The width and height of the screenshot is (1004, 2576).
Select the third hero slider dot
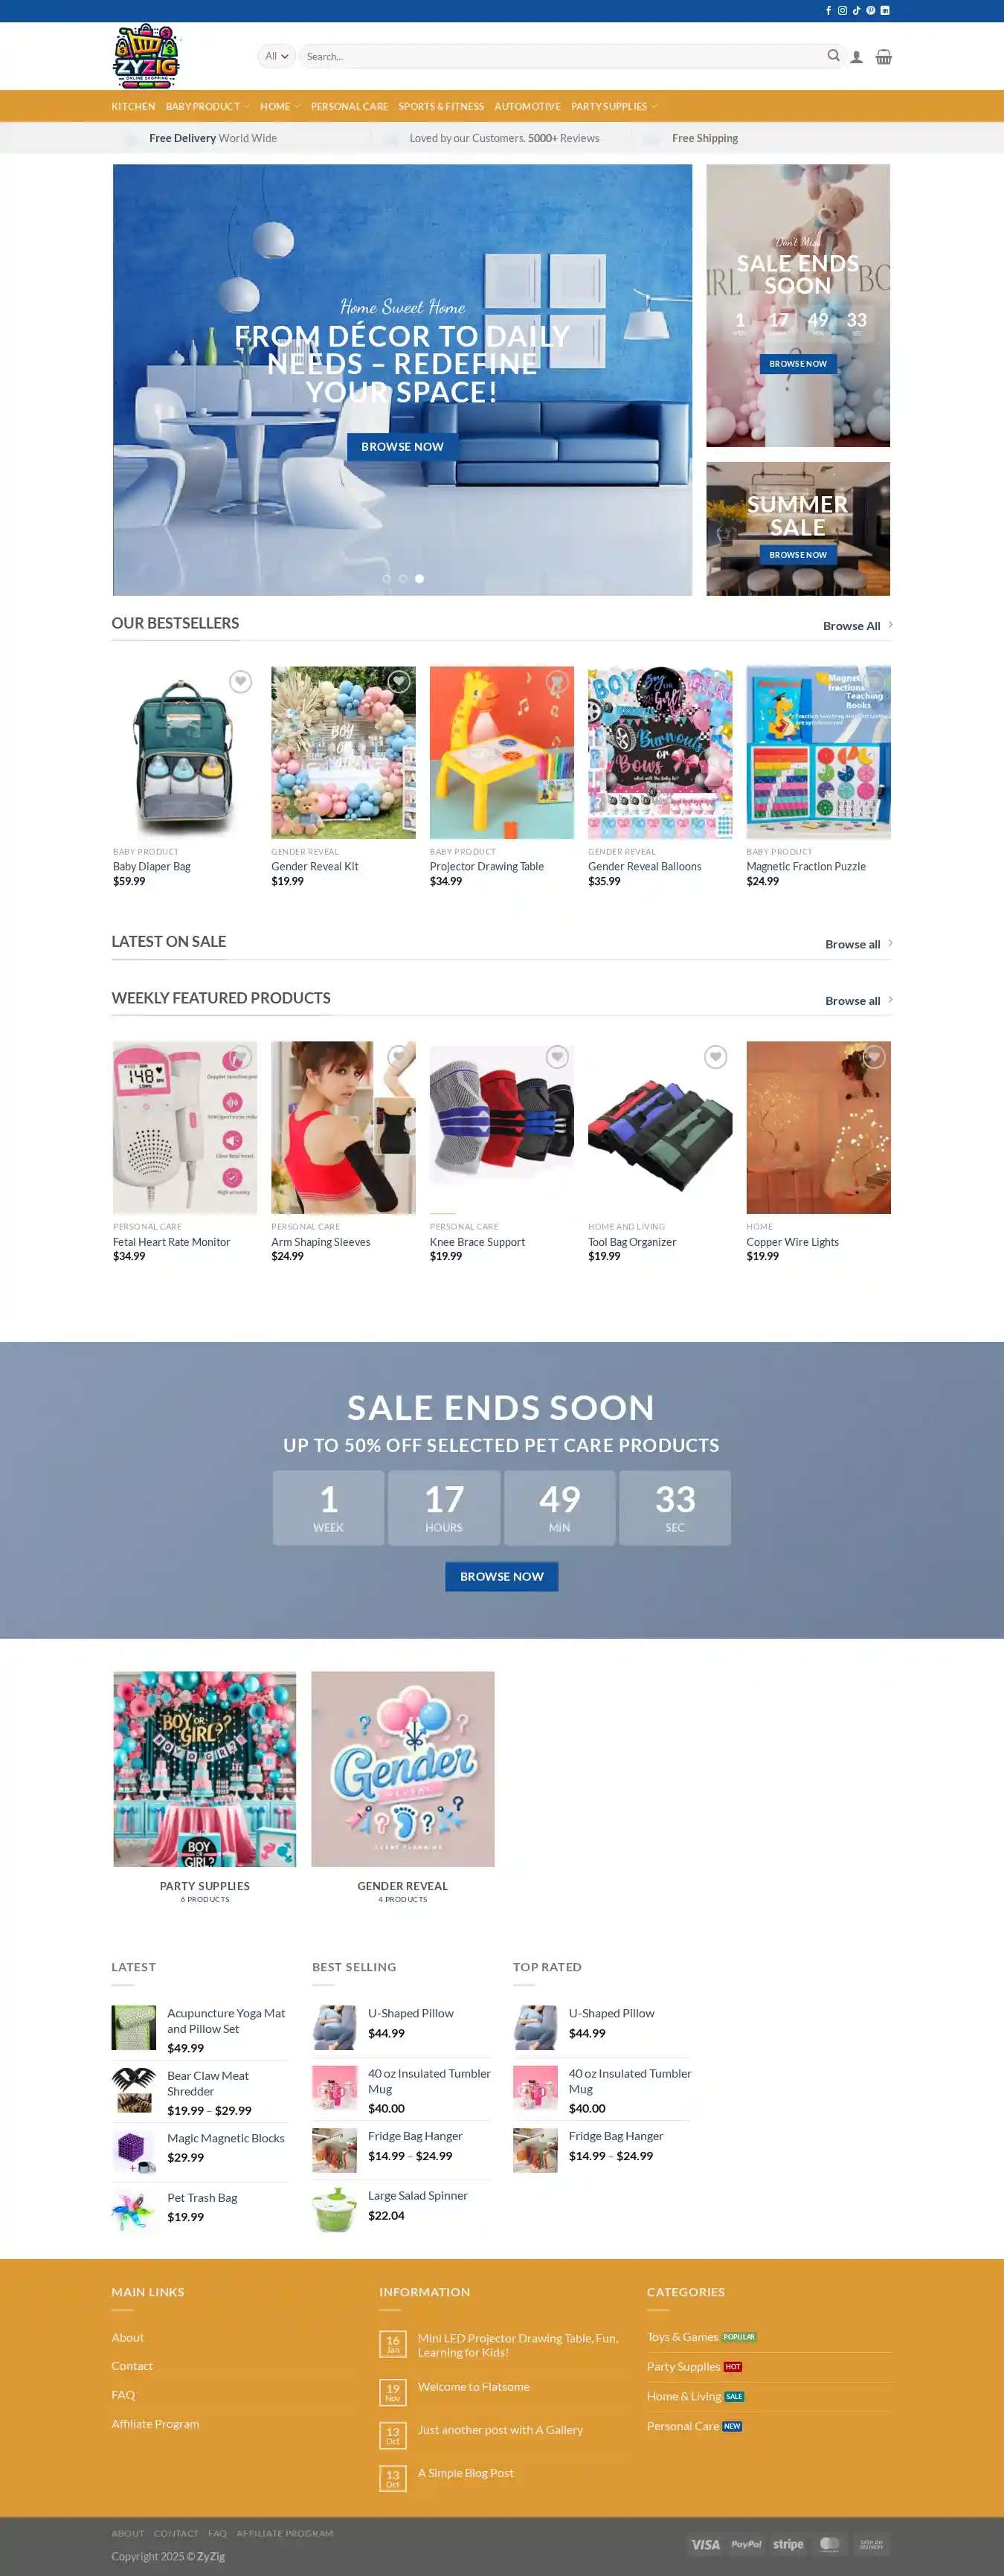point(419,578)
